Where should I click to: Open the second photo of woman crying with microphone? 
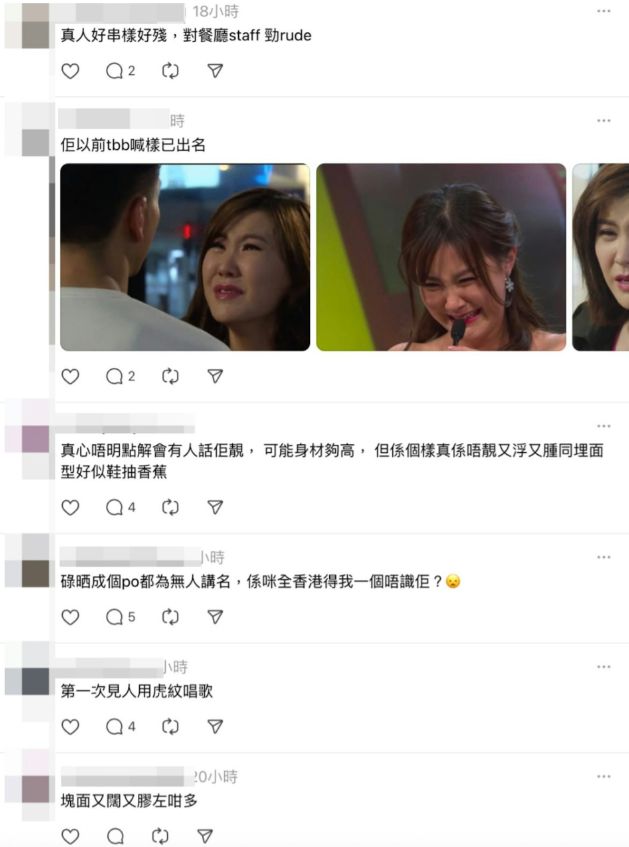point(441,257)
